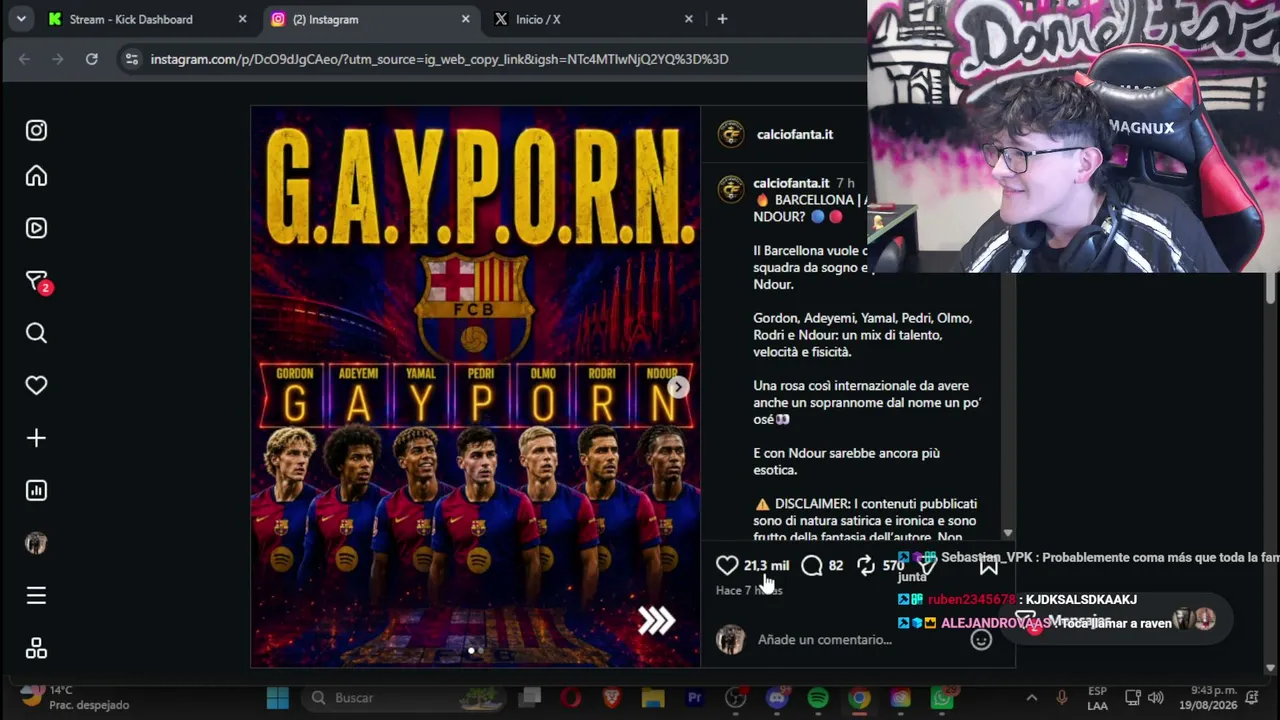1280x720 pixels.
Task: Create a new post with the plus icon
Action: tap(36, 438)
